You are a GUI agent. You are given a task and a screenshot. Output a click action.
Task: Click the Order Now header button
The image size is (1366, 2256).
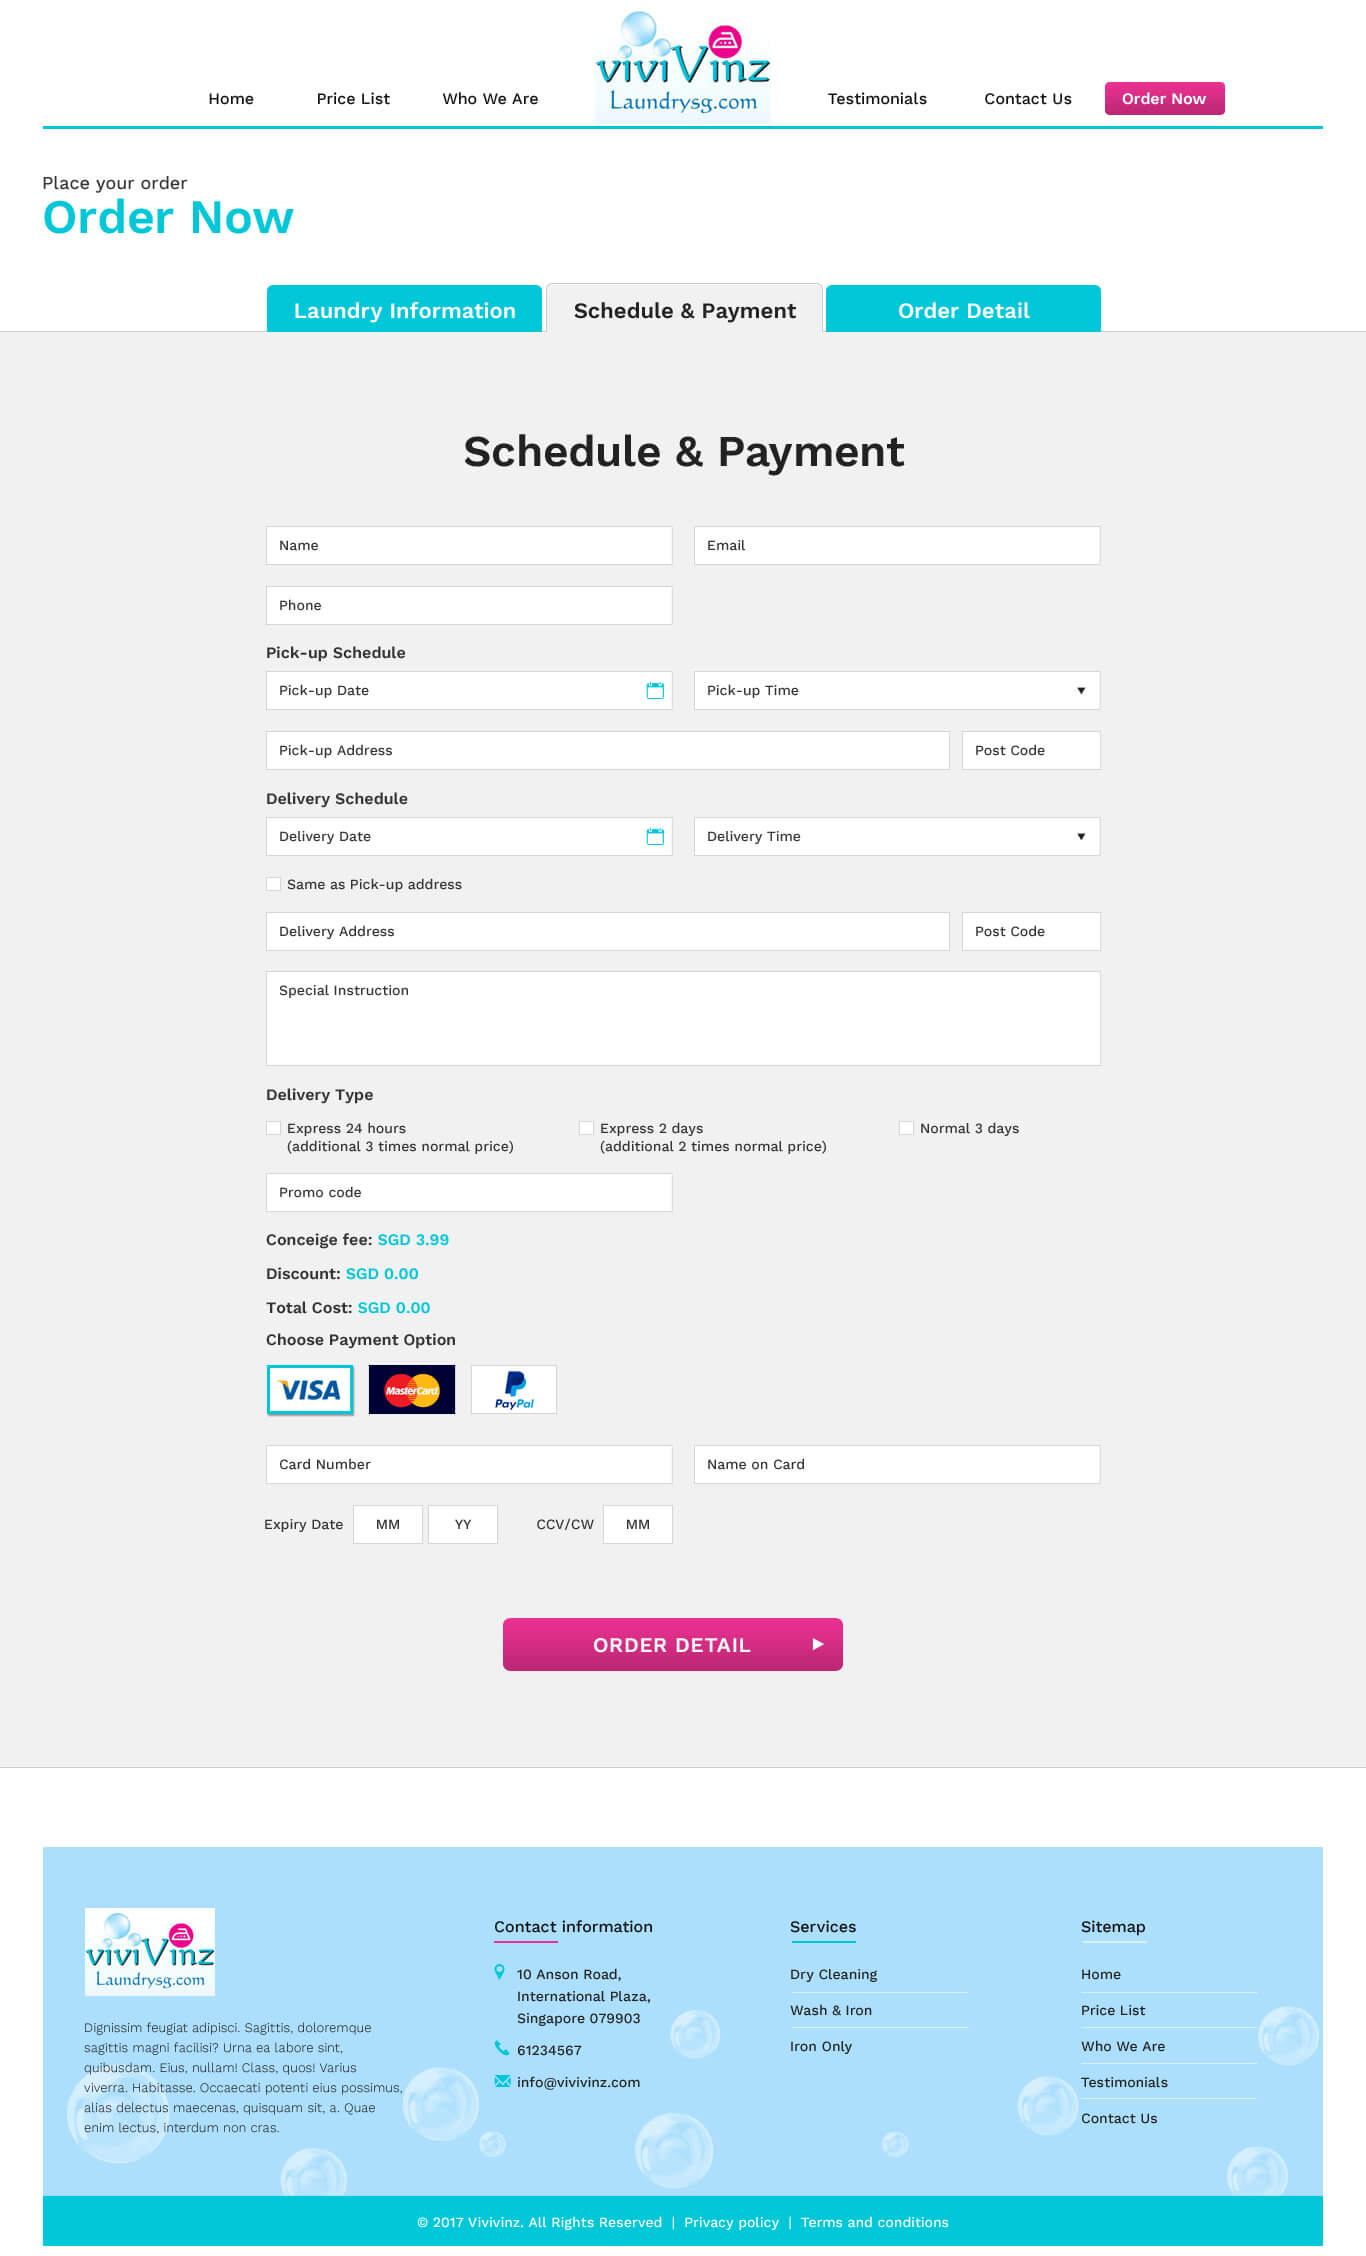pos(1164,99)
